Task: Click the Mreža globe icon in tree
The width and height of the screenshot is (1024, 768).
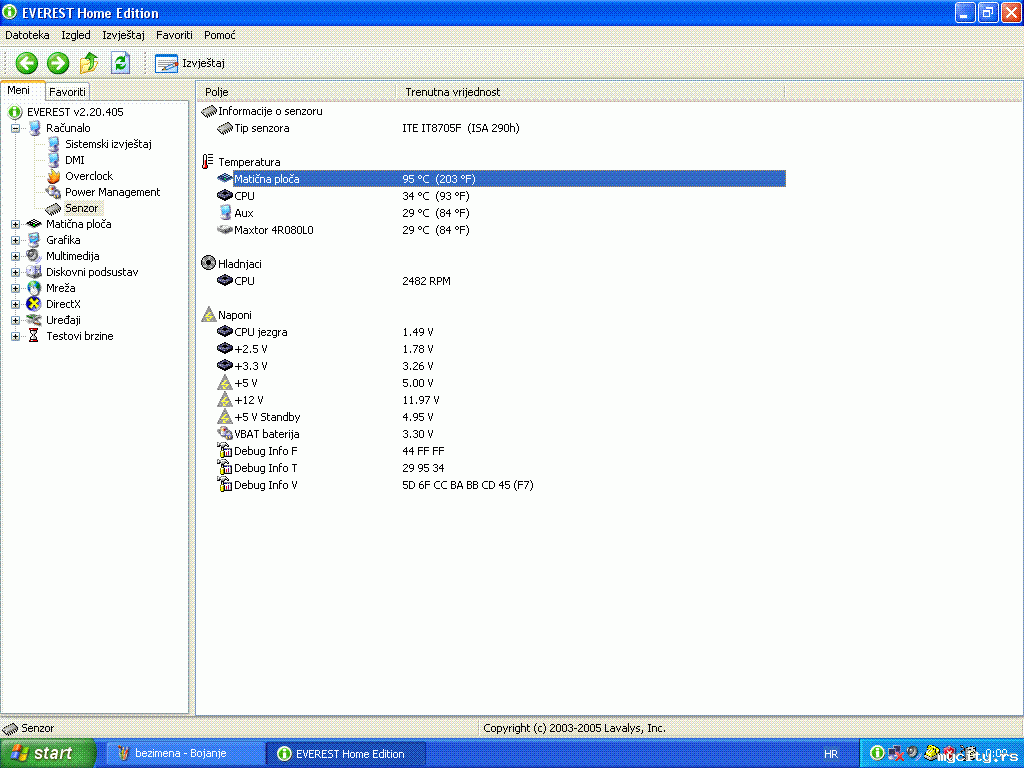Action: point(34,288)
